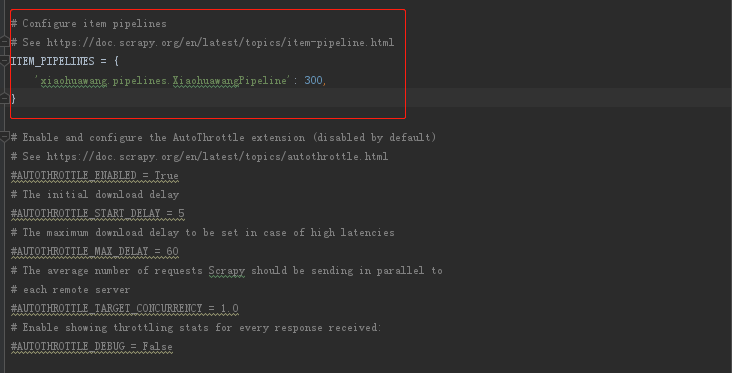732x373 pixels.
Task: Click the 'throttling stats' comment line
Action: coord(196,328)
